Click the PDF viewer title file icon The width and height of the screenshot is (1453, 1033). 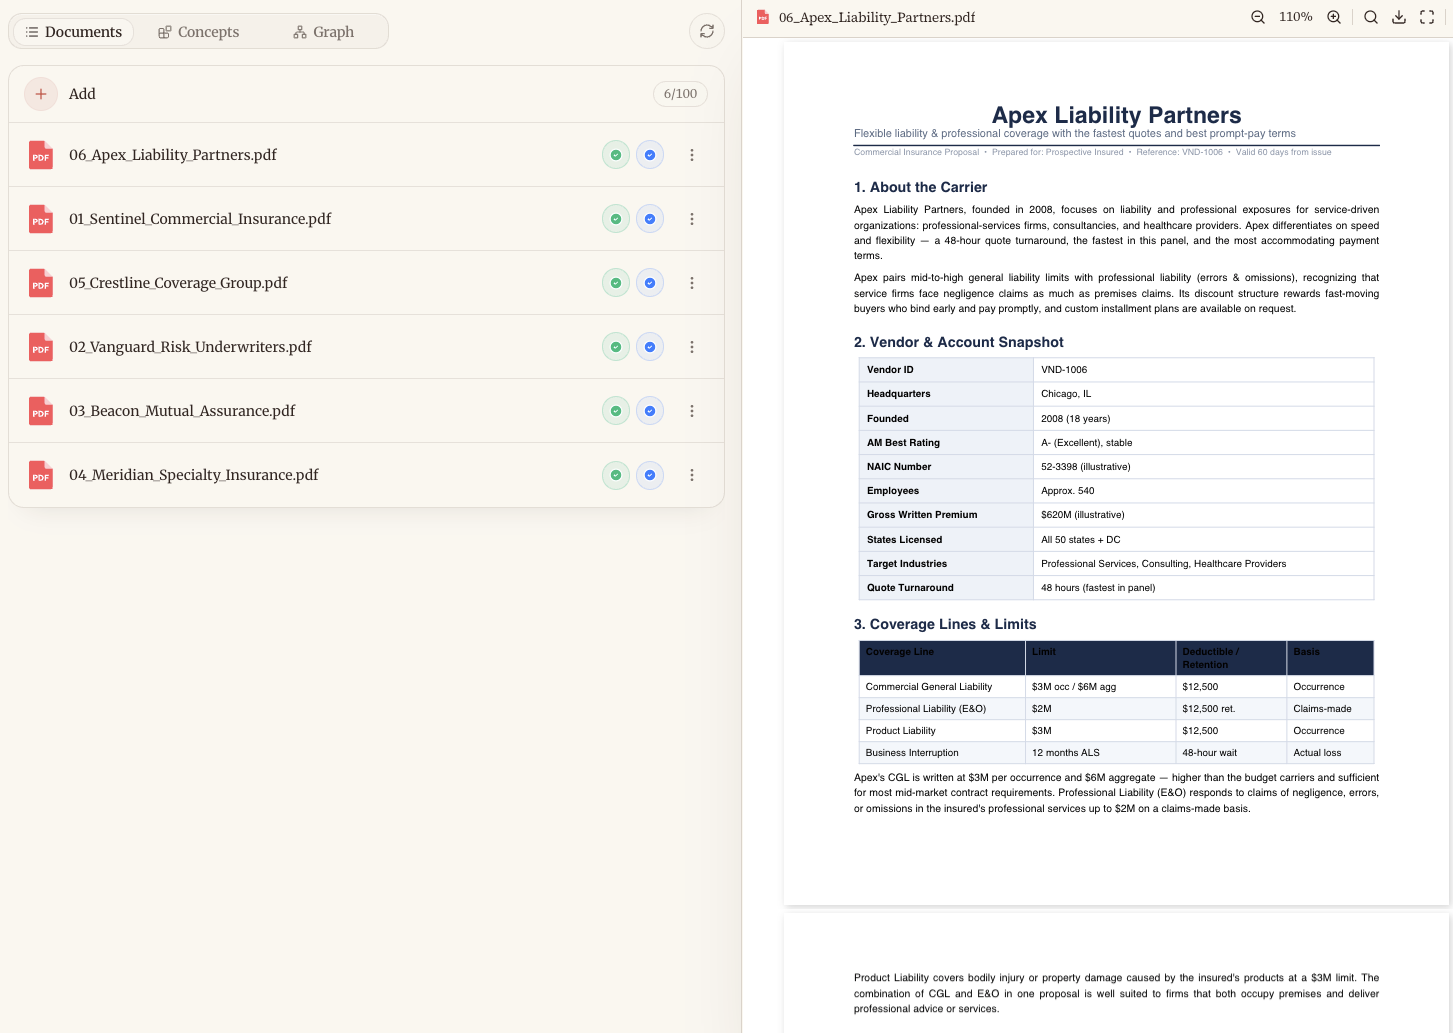[x=763, y=17]
